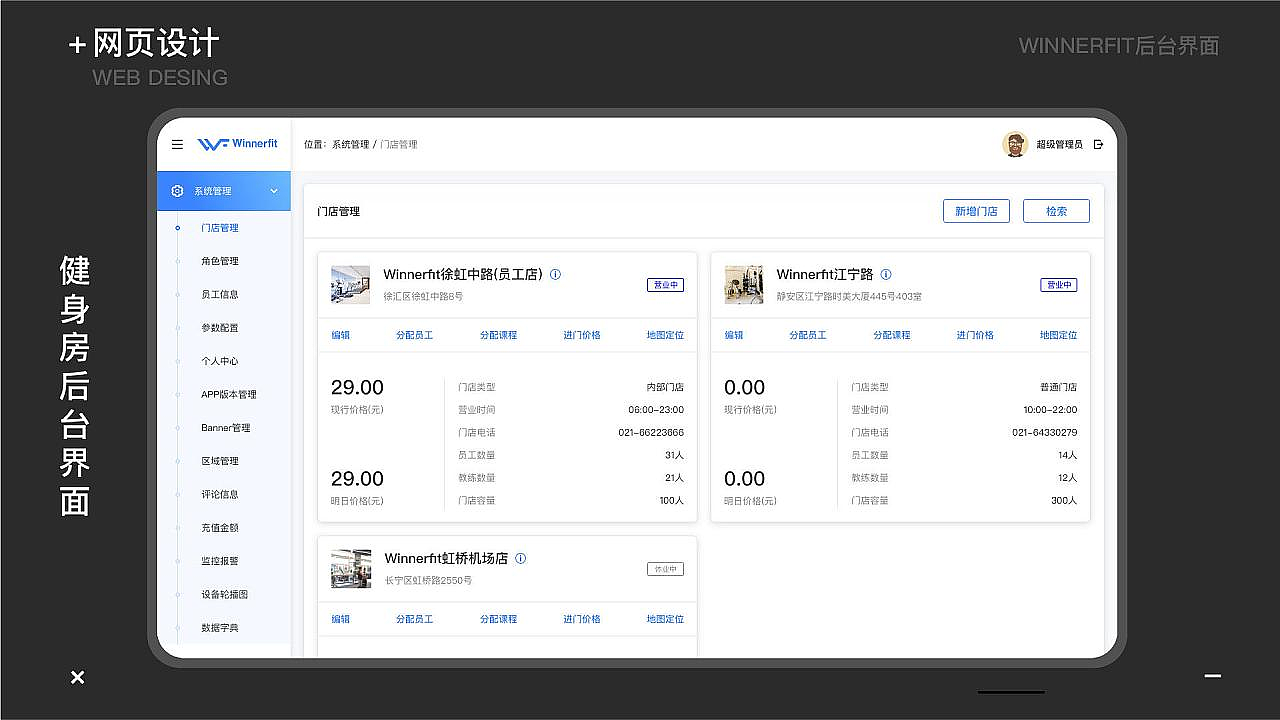Click phone number 021-66223866
1280x720 pixels.
[651, 433]
